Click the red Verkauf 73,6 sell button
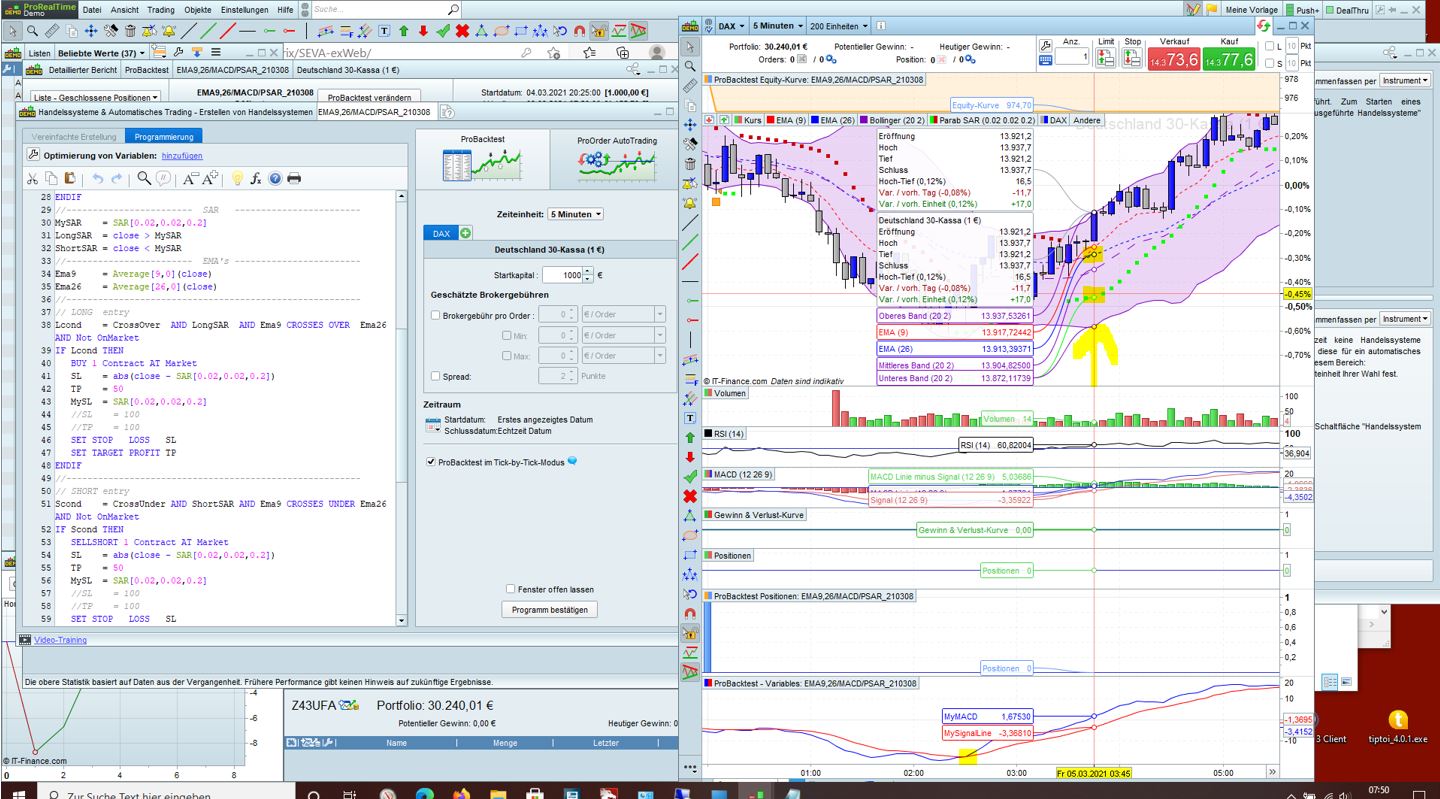1440x799 pixels. (1173, 59)
